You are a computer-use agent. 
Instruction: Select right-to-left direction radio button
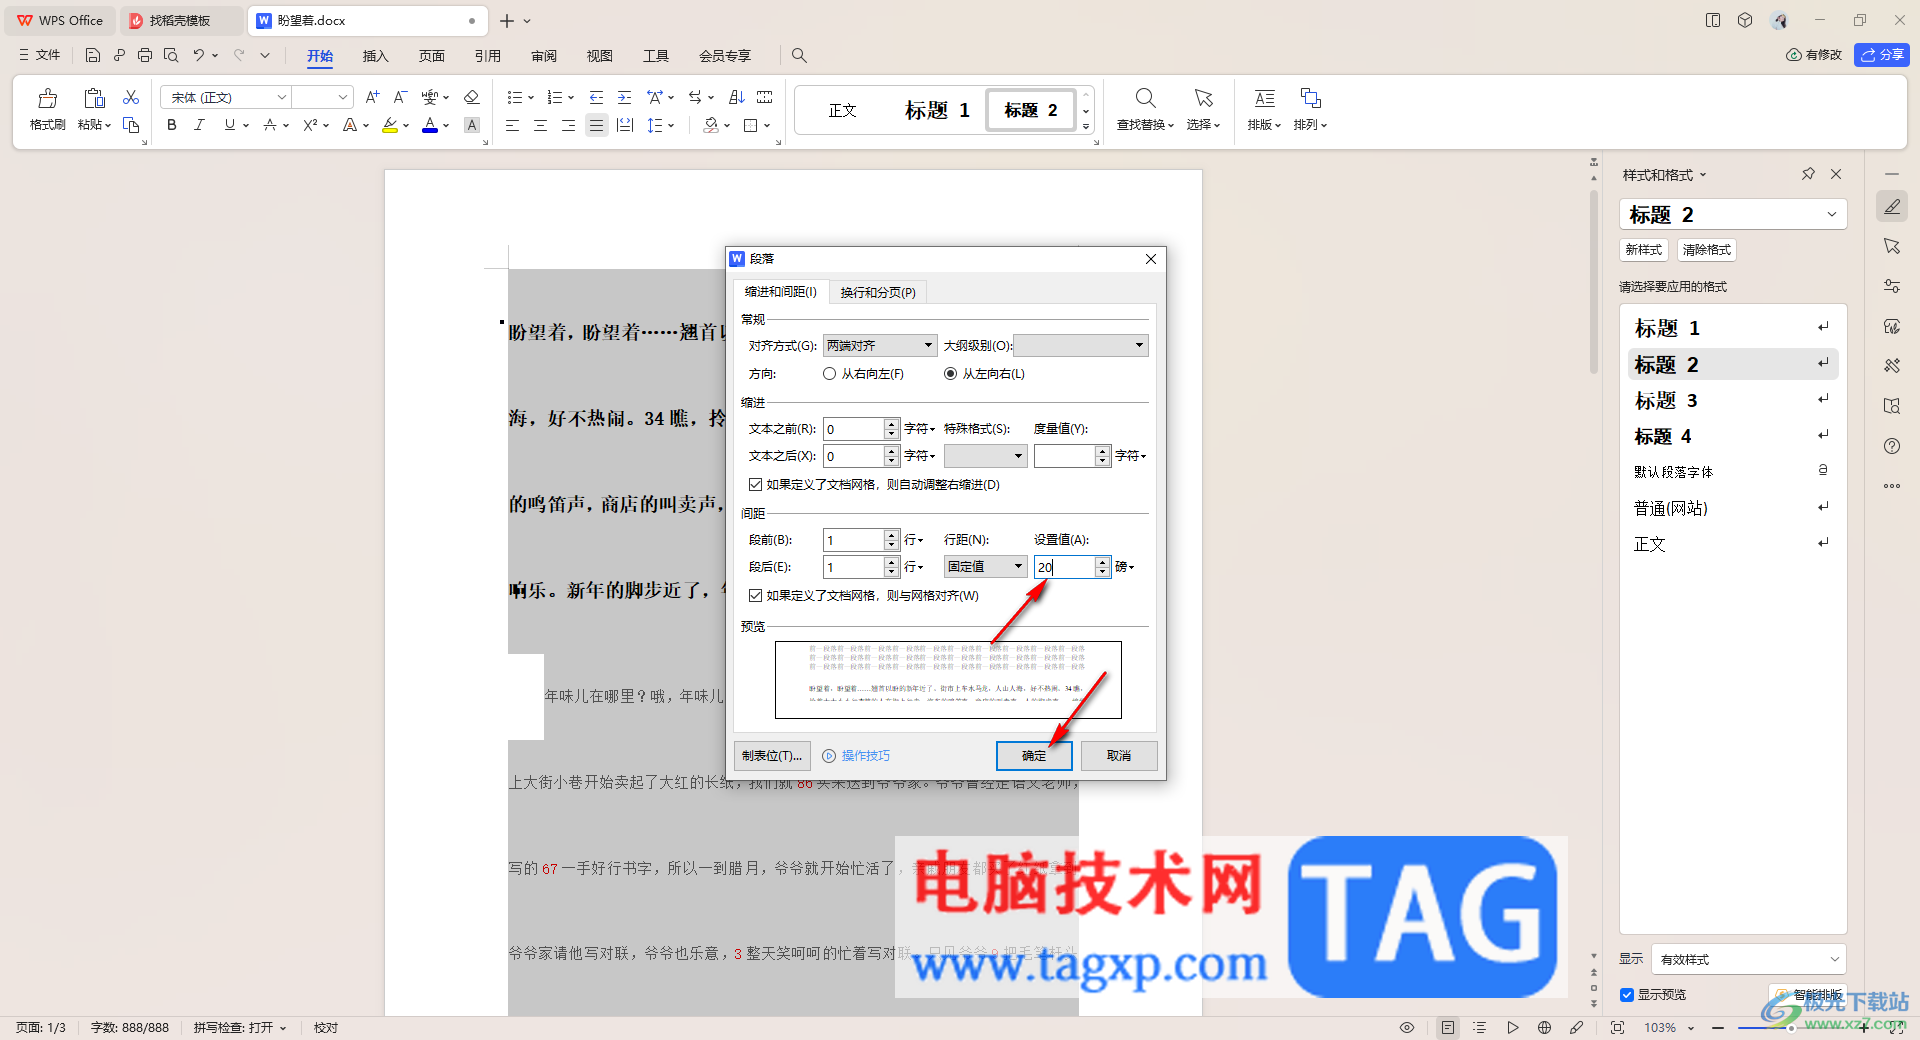tap(830, 374)
